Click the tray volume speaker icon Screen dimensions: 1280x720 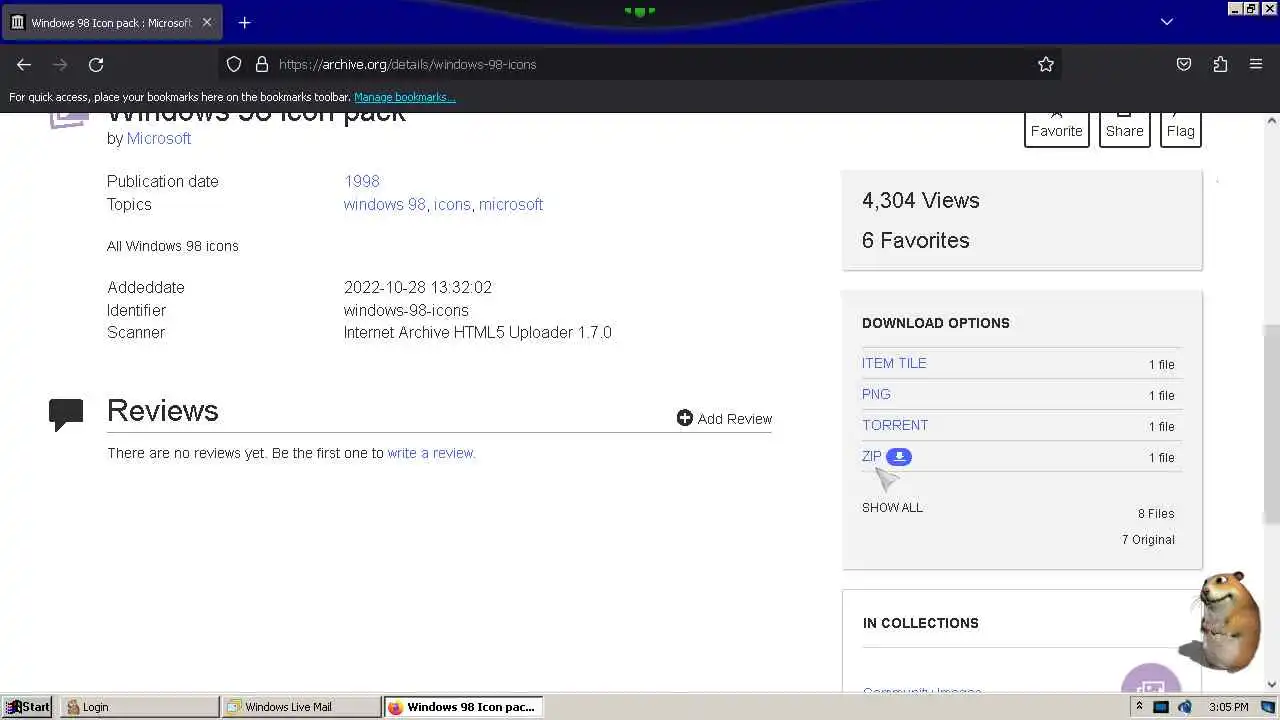click(x=1185, y=707)
